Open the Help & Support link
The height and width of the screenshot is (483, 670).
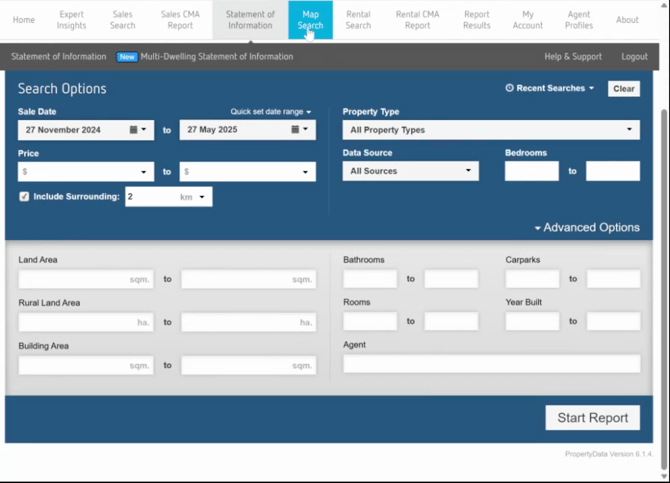573,57
